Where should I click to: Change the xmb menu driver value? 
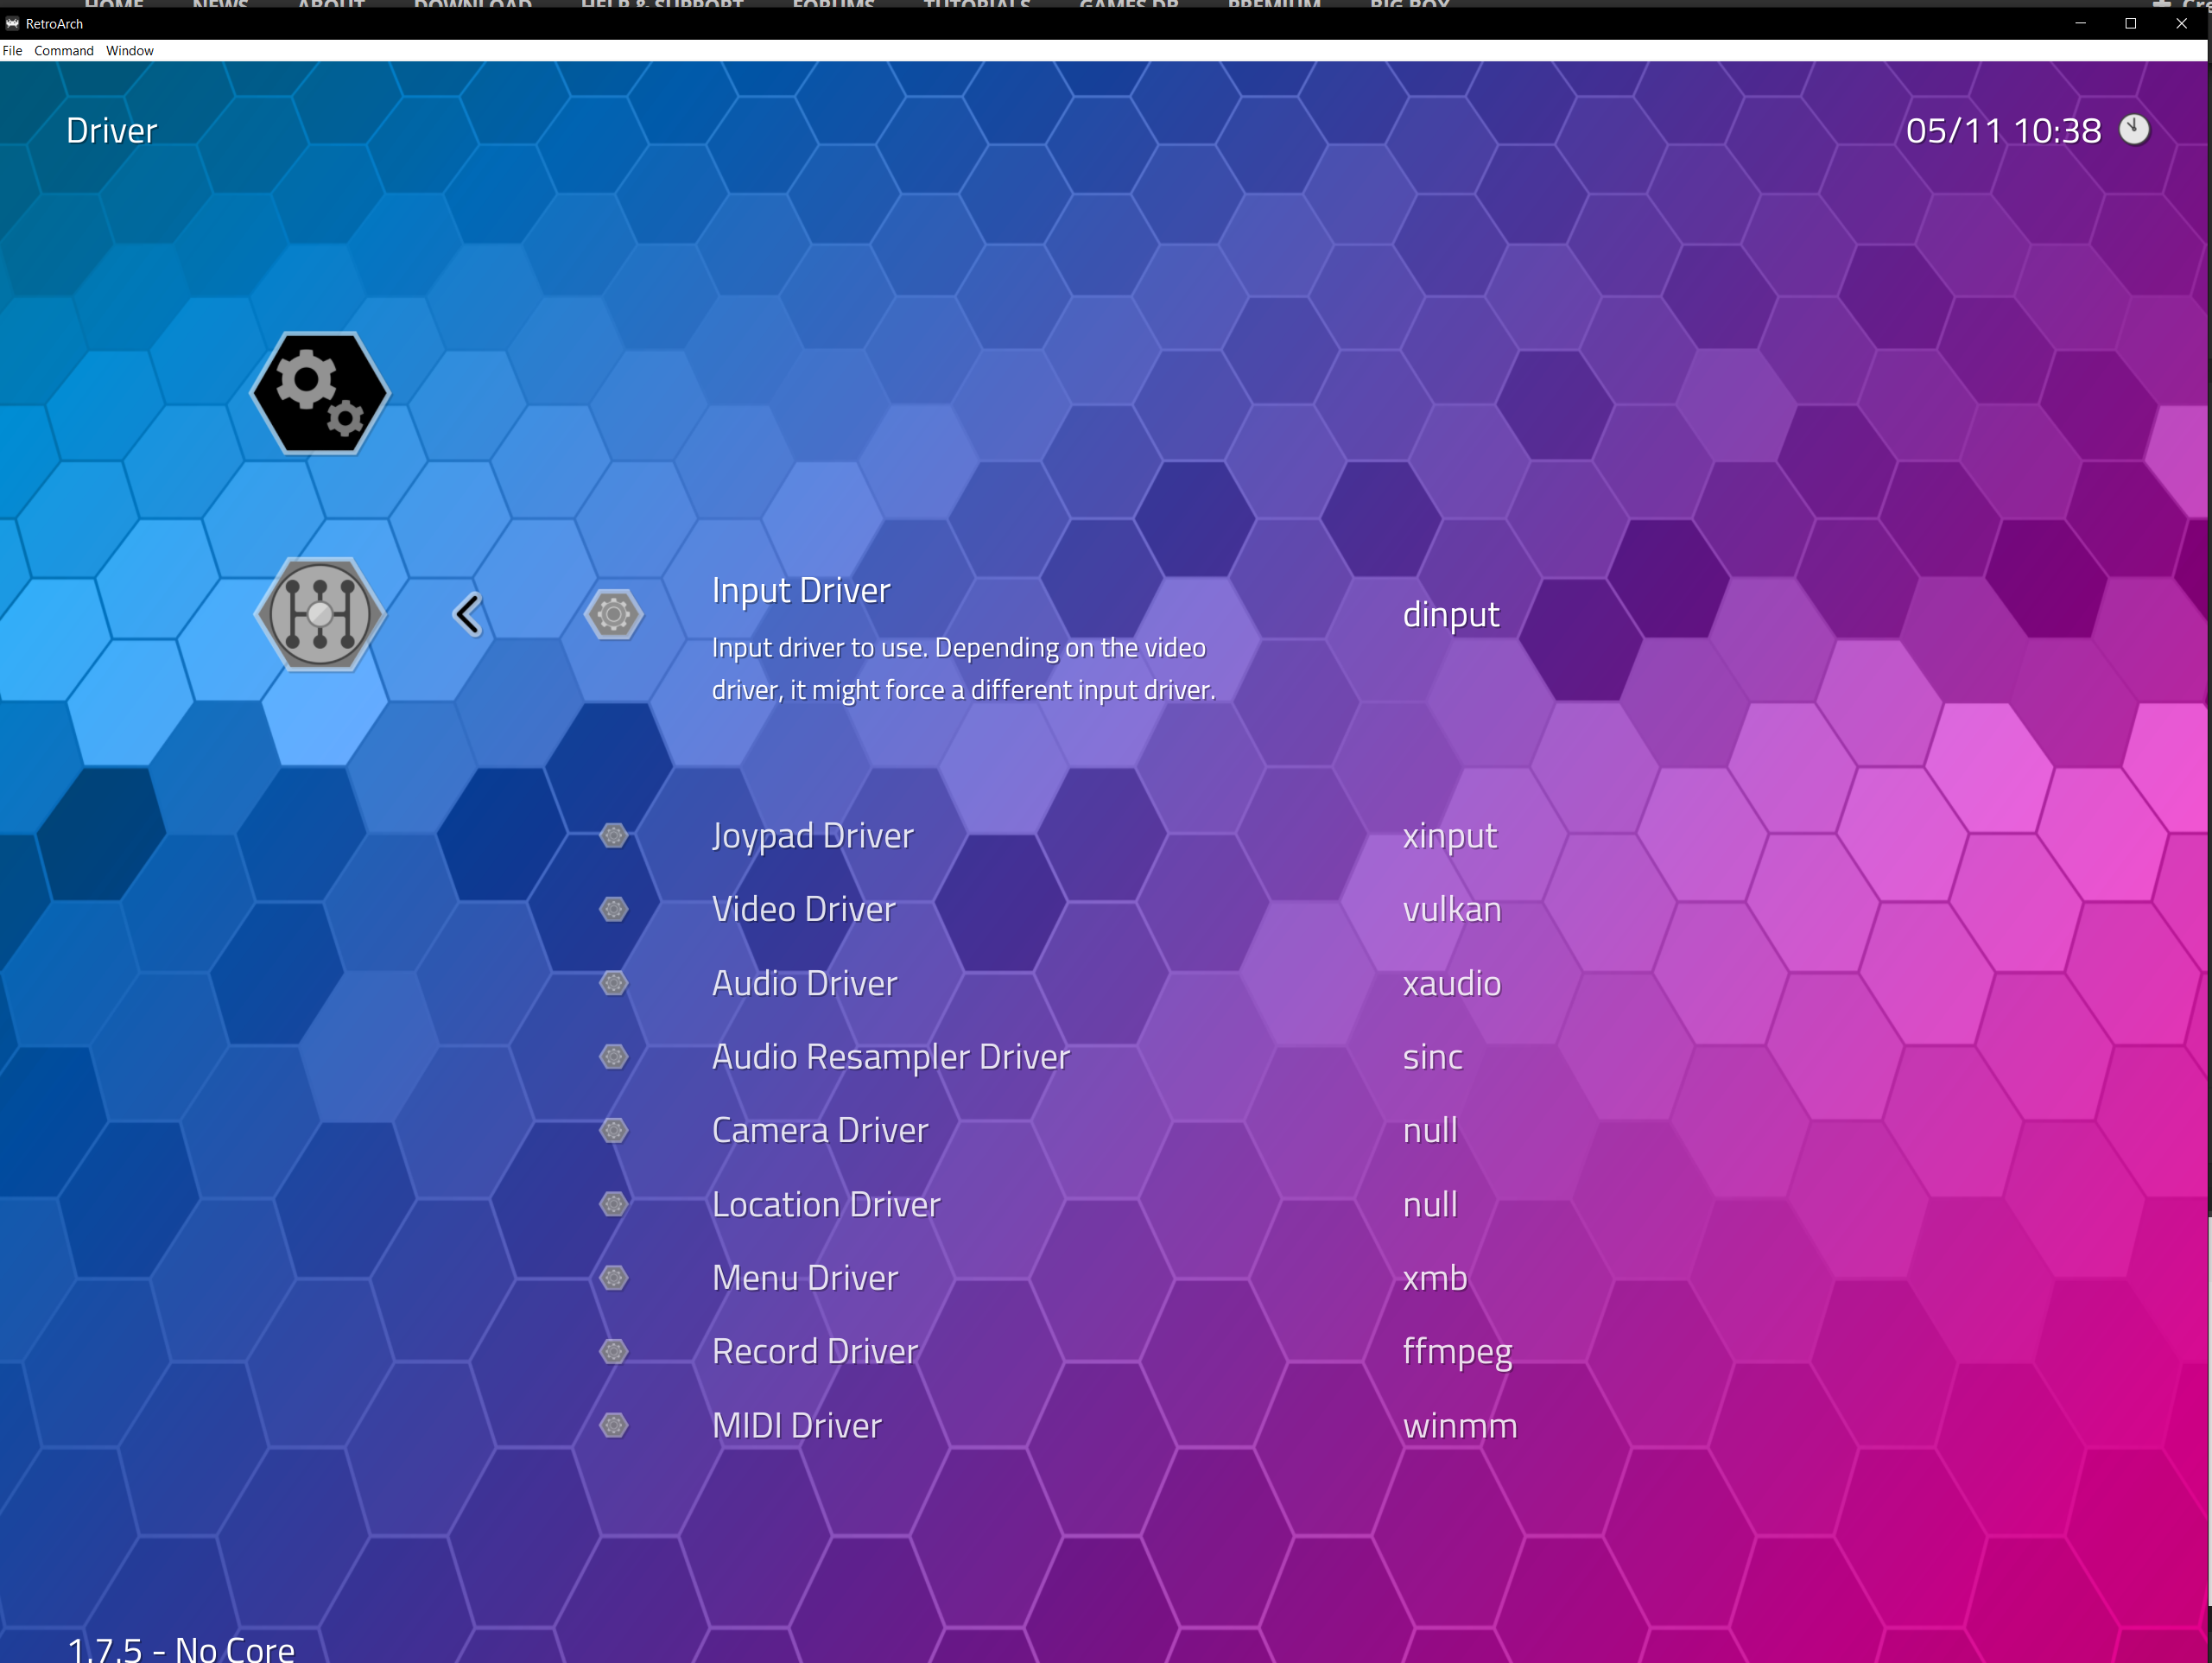[1435, 1277]
